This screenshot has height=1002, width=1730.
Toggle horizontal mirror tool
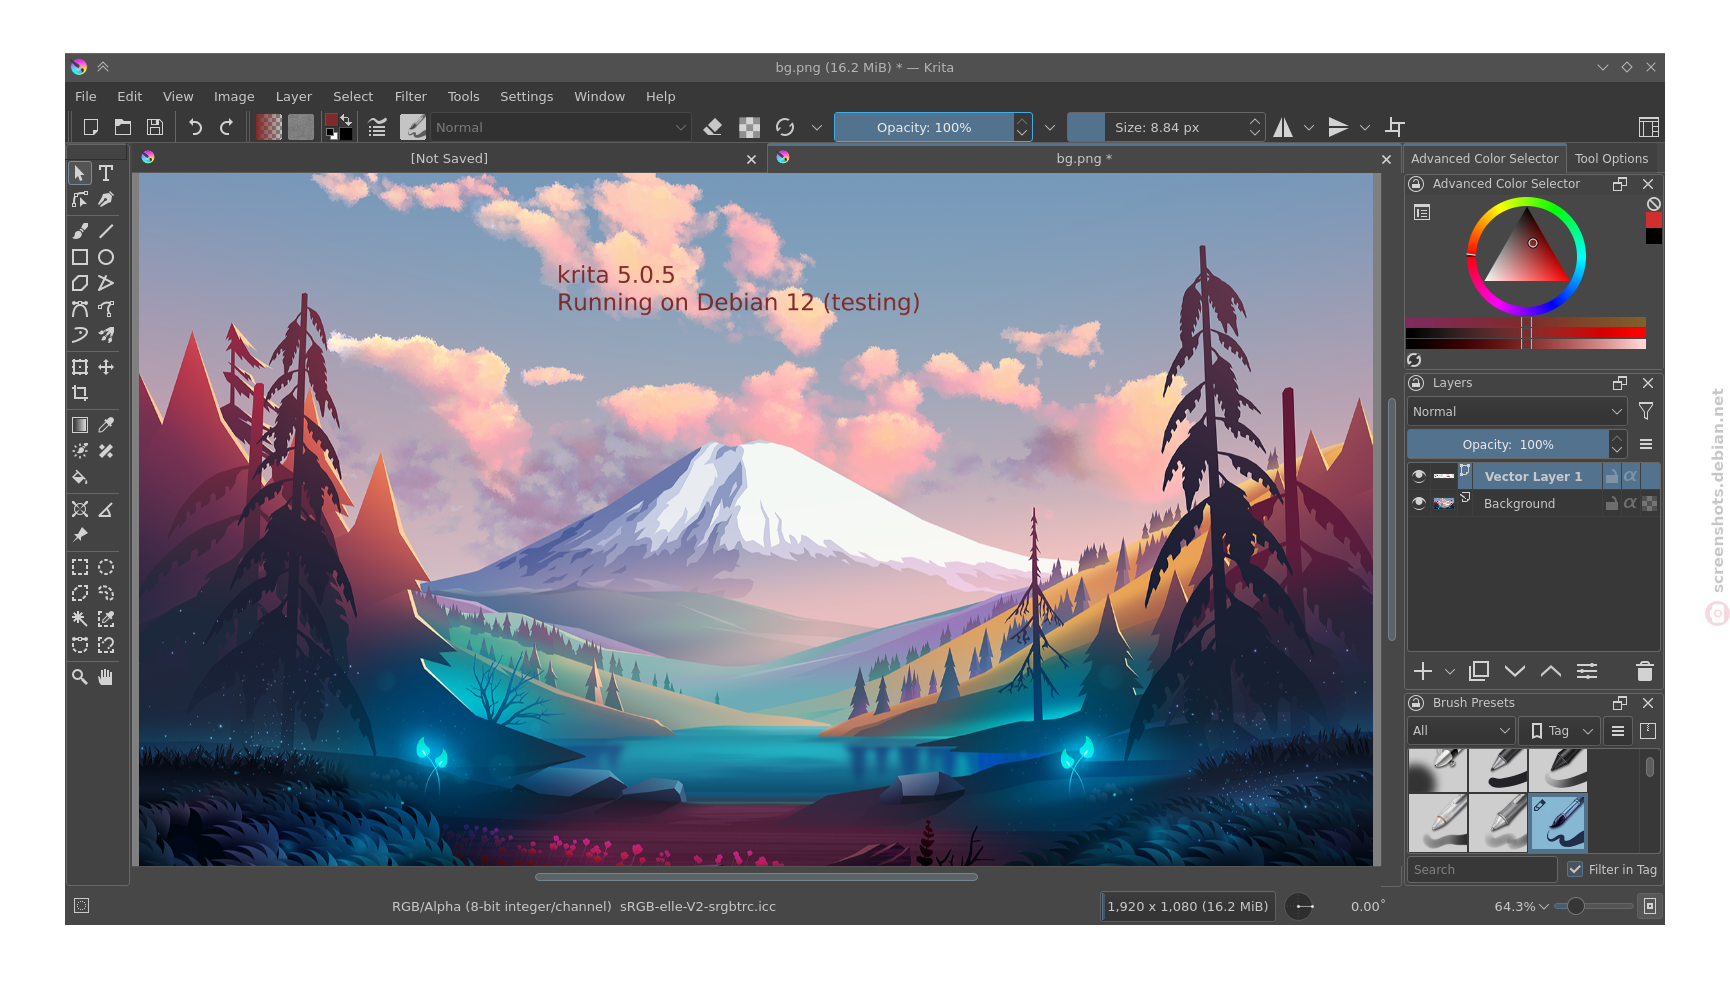tap(1283, 127)
